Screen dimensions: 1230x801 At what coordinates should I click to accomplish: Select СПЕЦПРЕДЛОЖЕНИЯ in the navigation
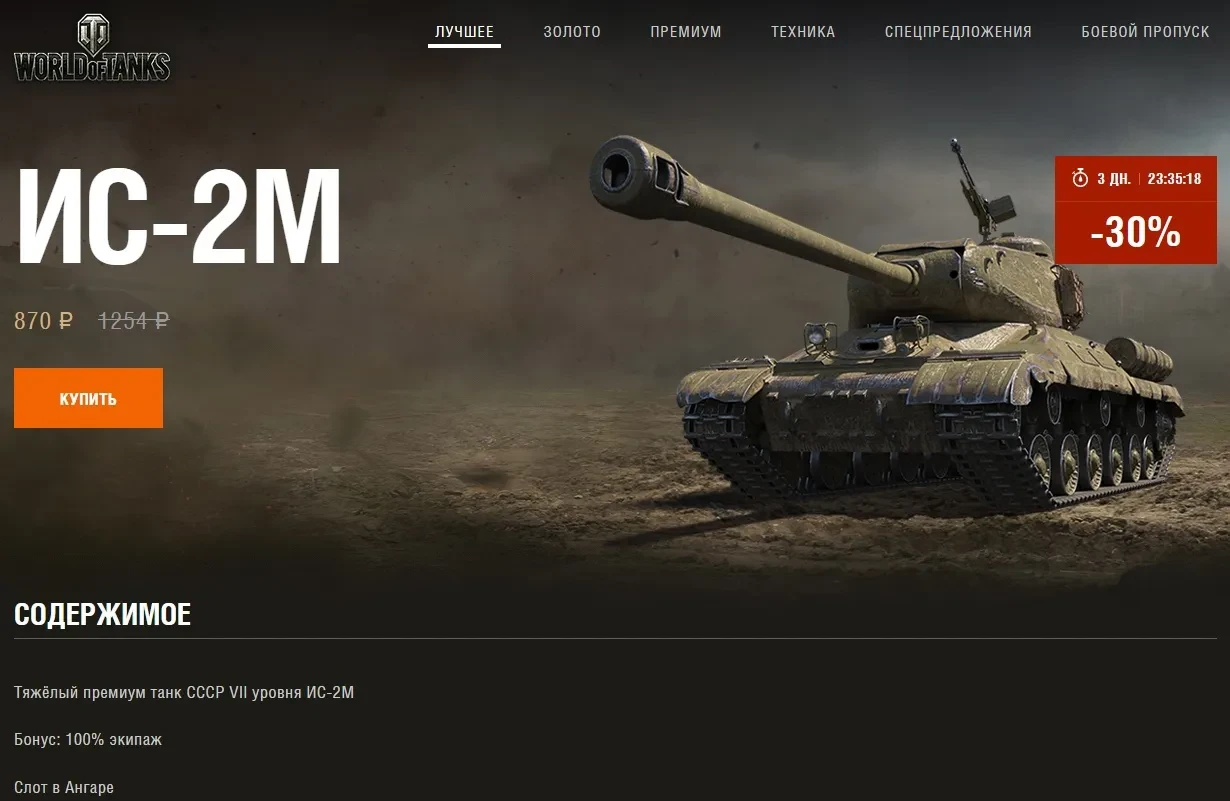coord(958,32)
